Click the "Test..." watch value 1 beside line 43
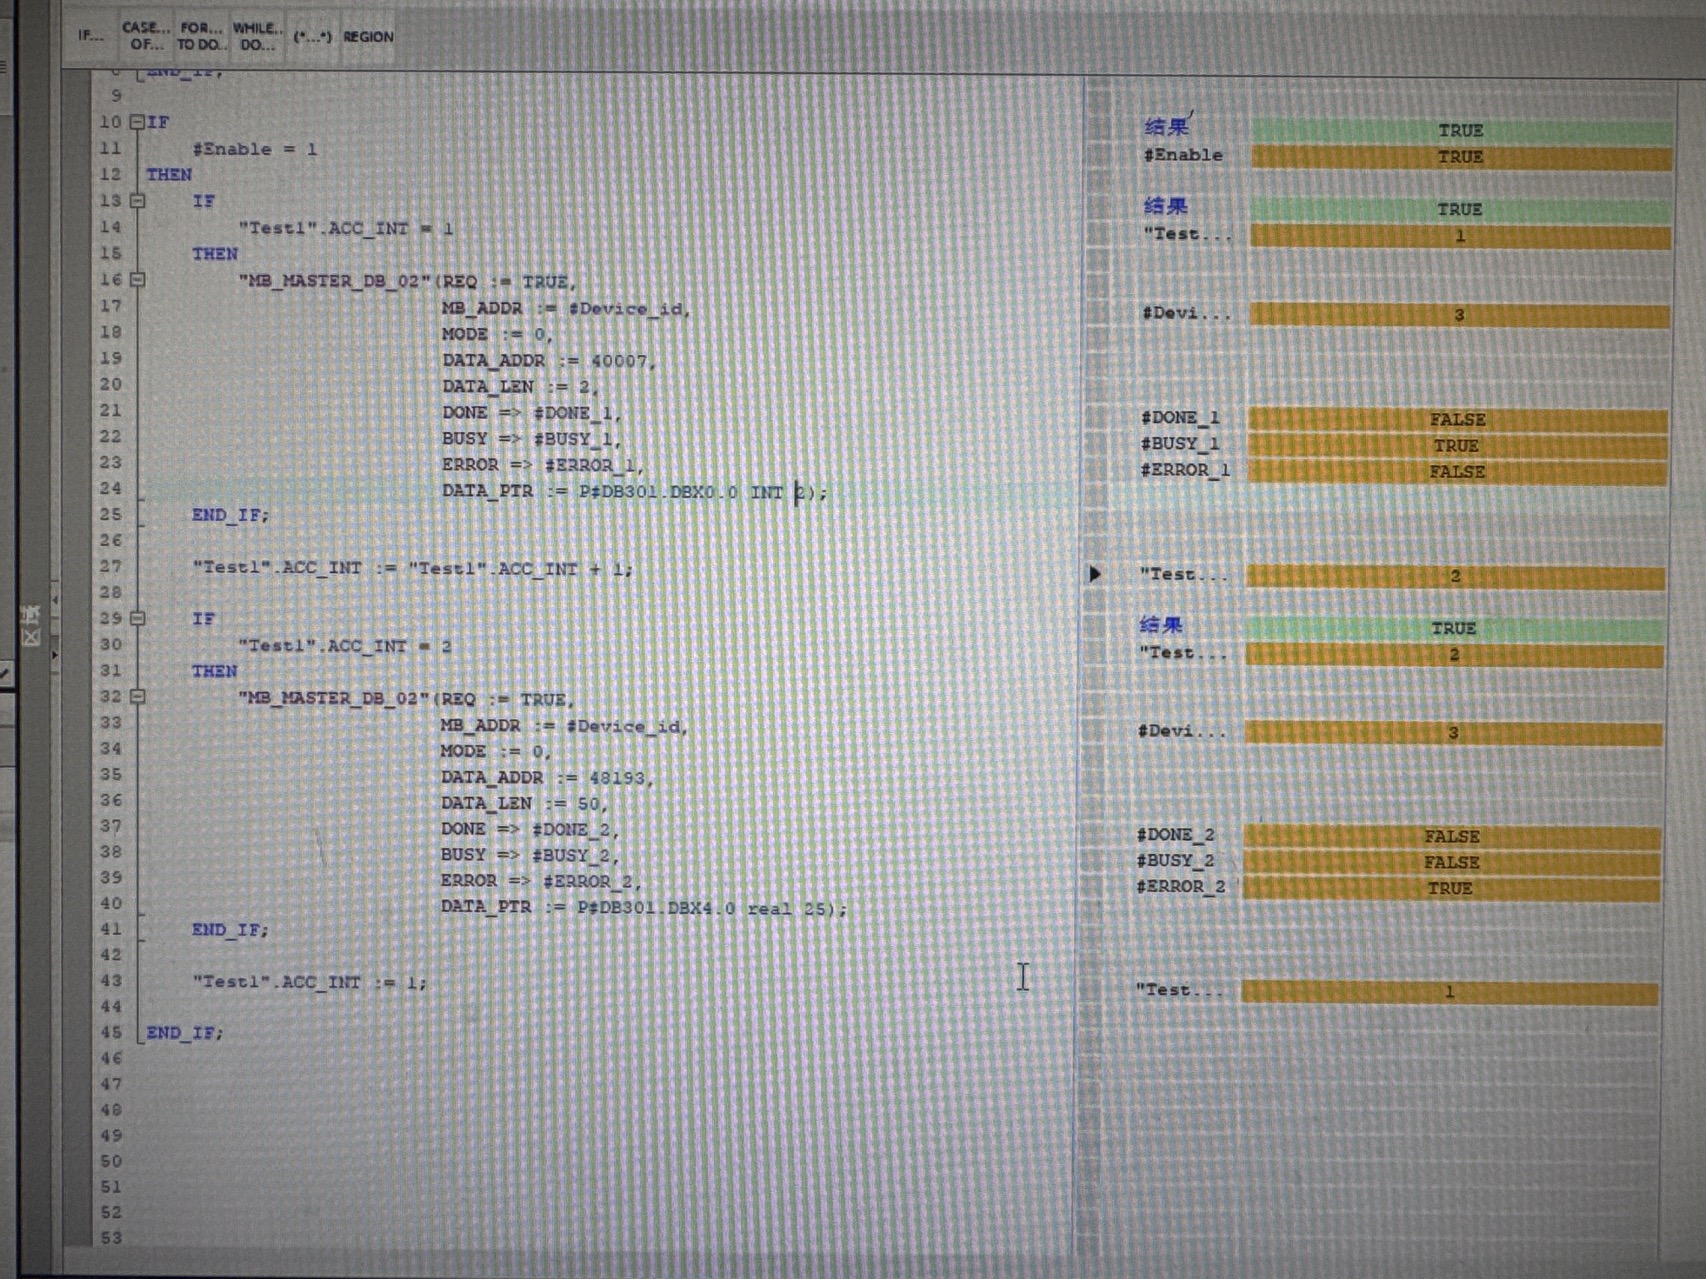The image size is (1706, 1279). [1450, 992]
